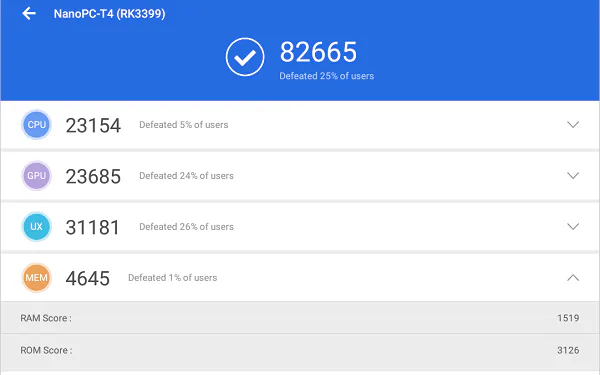Screen dimensions: 600x375
Task: Click the 'RAM Score :' label
Action: (x=46, y=318)
